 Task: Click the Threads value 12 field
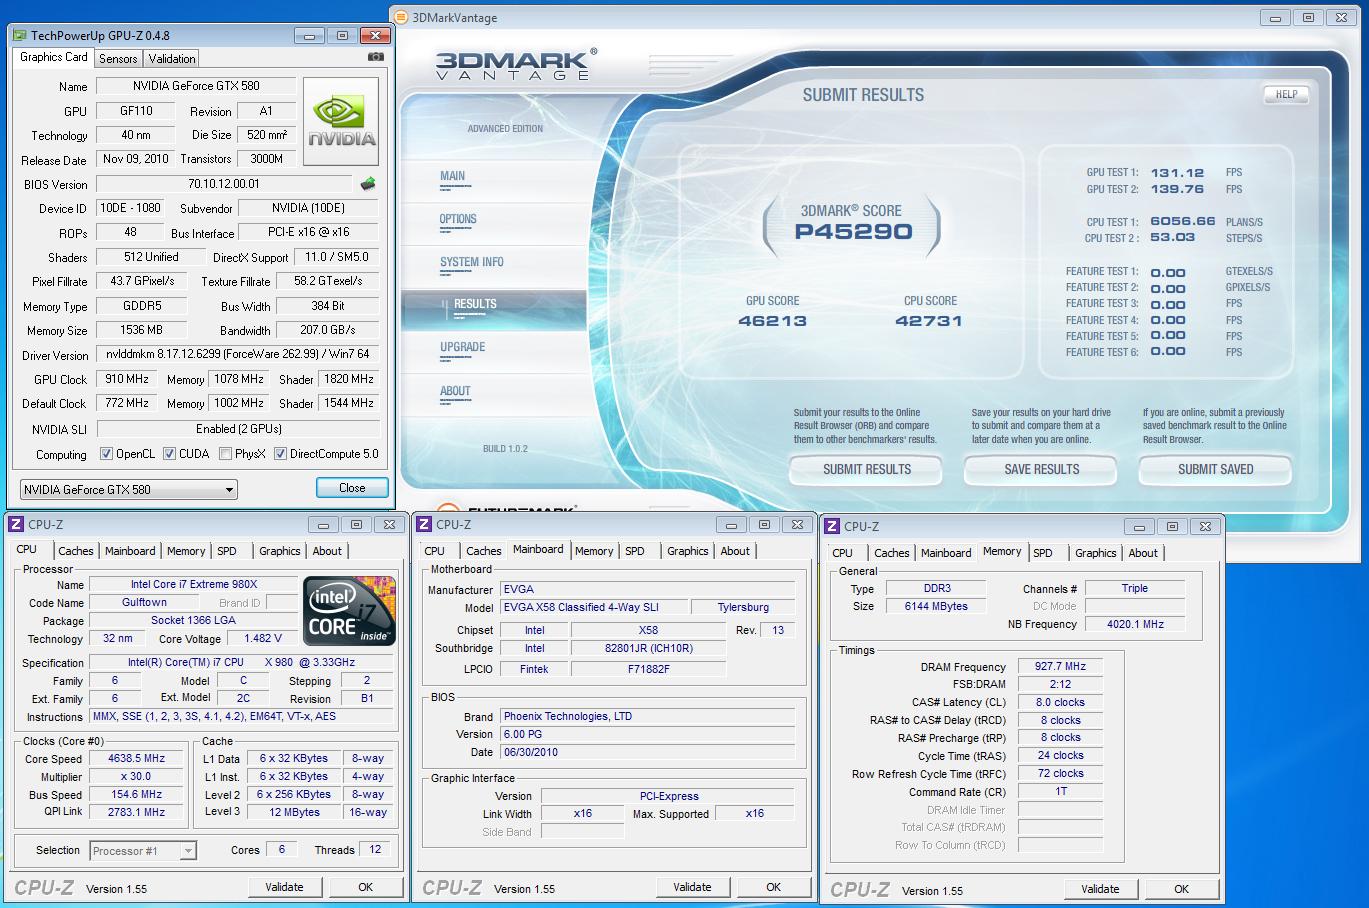coord(375,850)
